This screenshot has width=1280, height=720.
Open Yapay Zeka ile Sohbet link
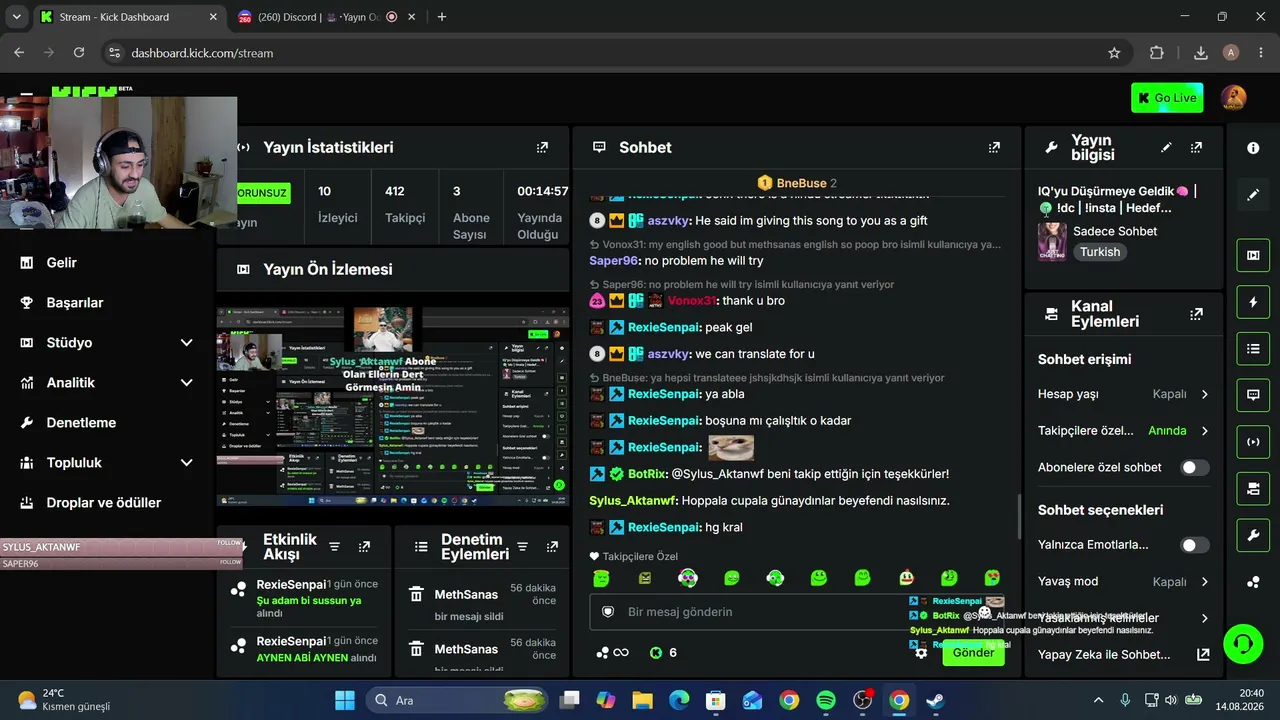tap(1124, 655)
